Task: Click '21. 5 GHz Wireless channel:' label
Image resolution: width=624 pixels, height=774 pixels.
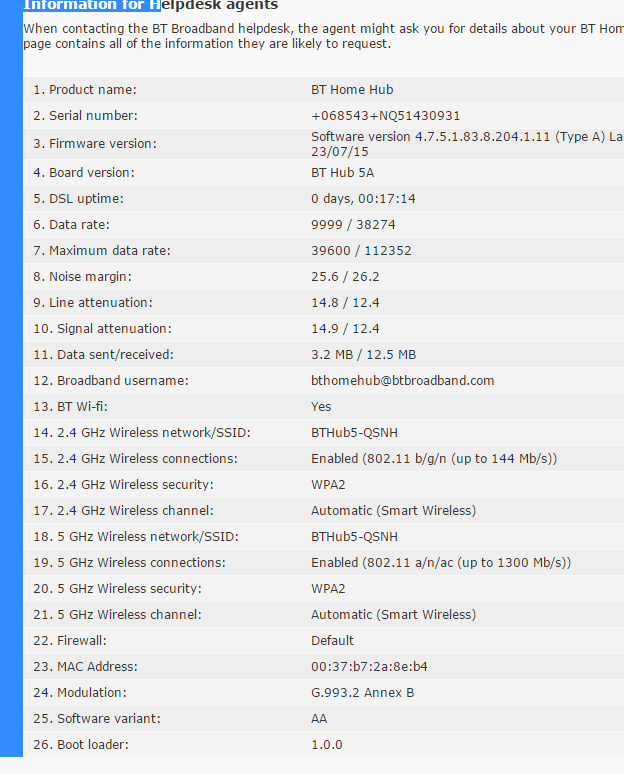Action: click(117, 615)
